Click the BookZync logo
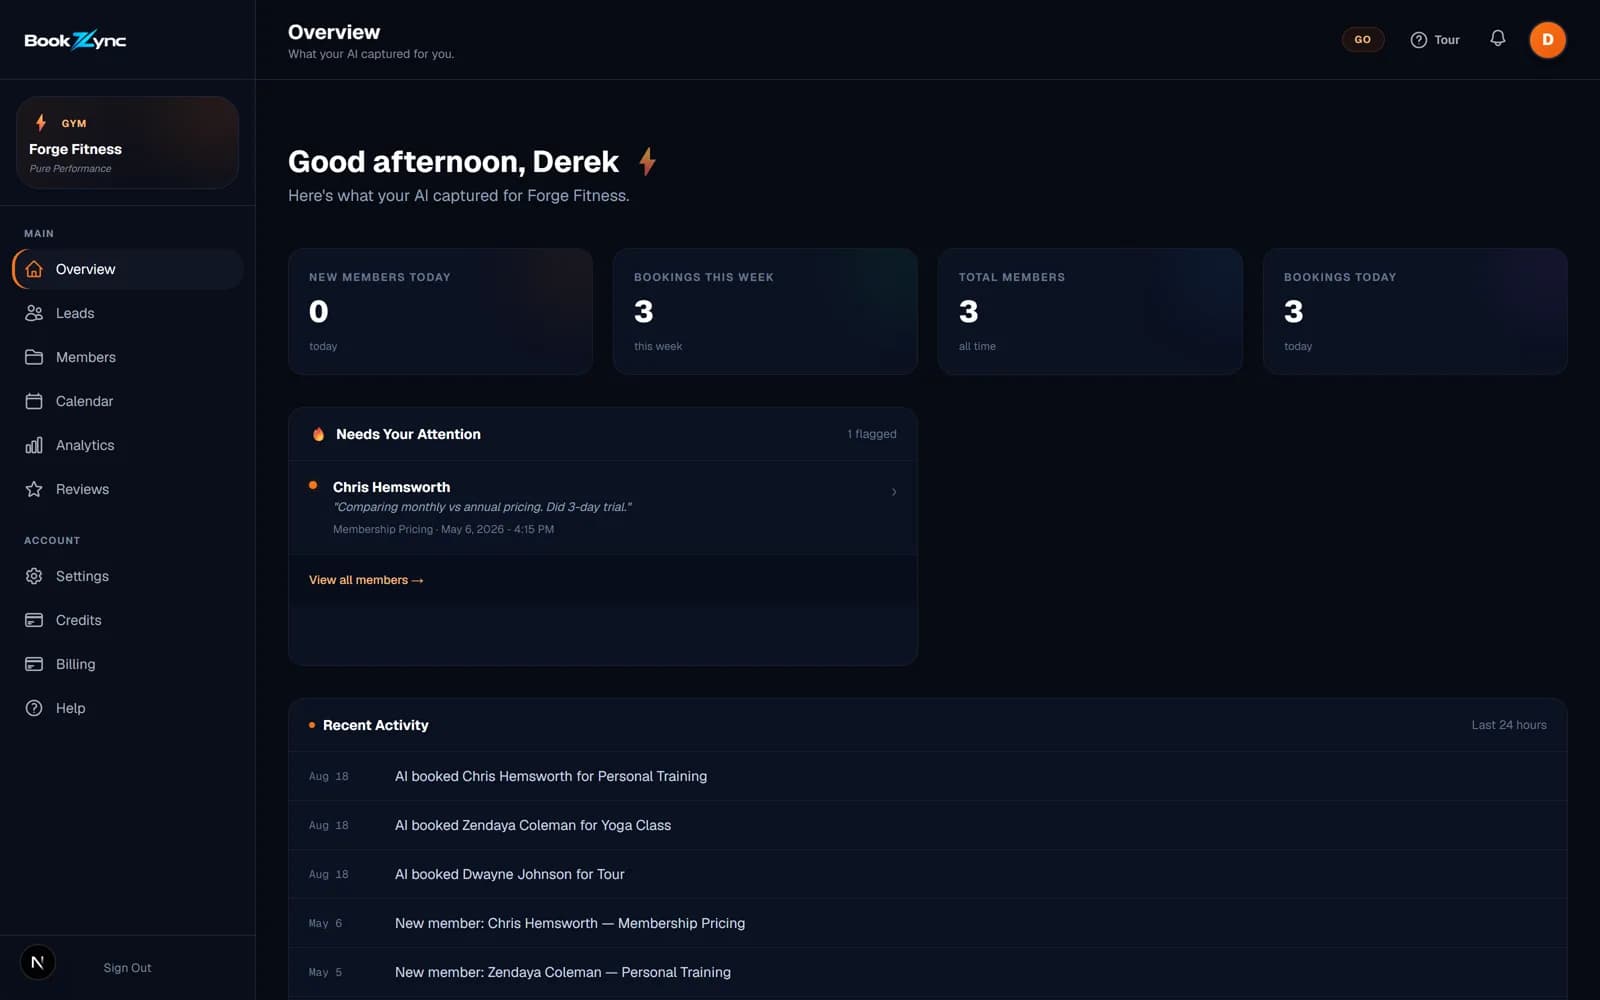Screen dimensions: 1600x1000 pyautogui.click(x=75, y=40)
